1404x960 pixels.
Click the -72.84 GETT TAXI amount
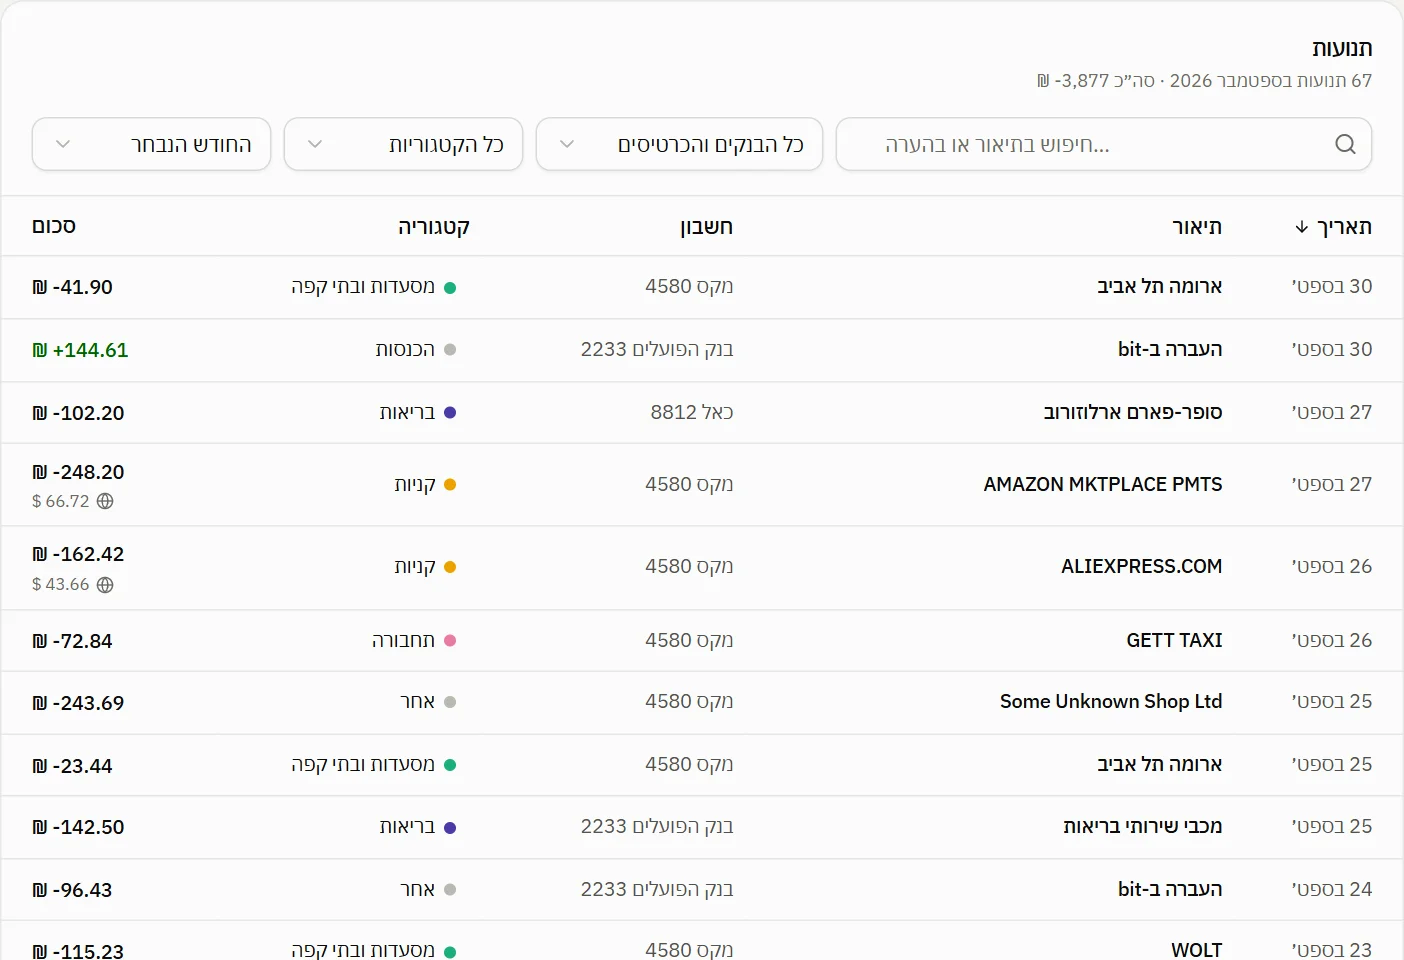point(72,641)
